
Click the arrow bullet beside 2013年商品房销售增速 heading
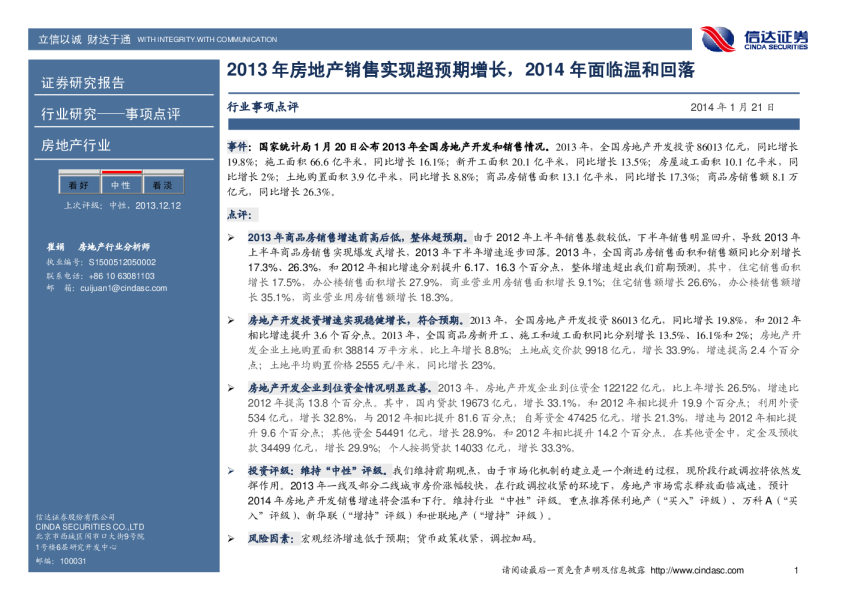pos(232,239)
